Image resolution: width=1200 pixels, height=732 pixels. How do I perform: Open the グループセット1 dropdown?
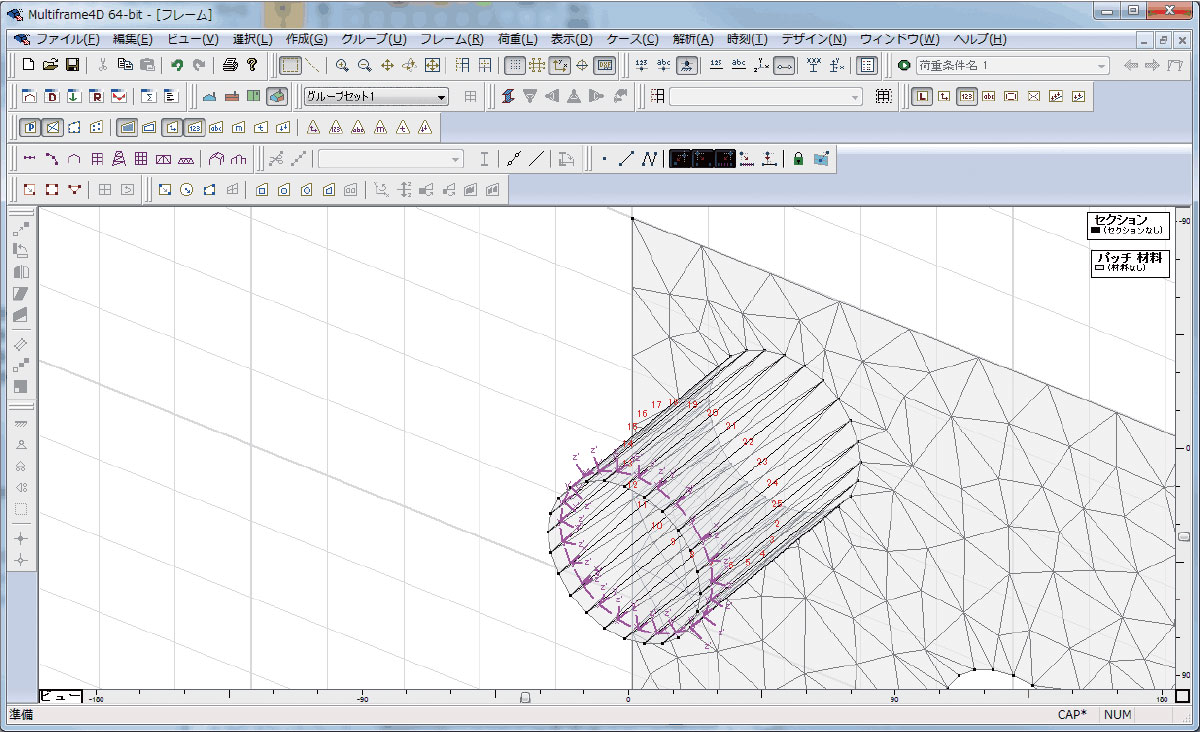pos(441,97)
